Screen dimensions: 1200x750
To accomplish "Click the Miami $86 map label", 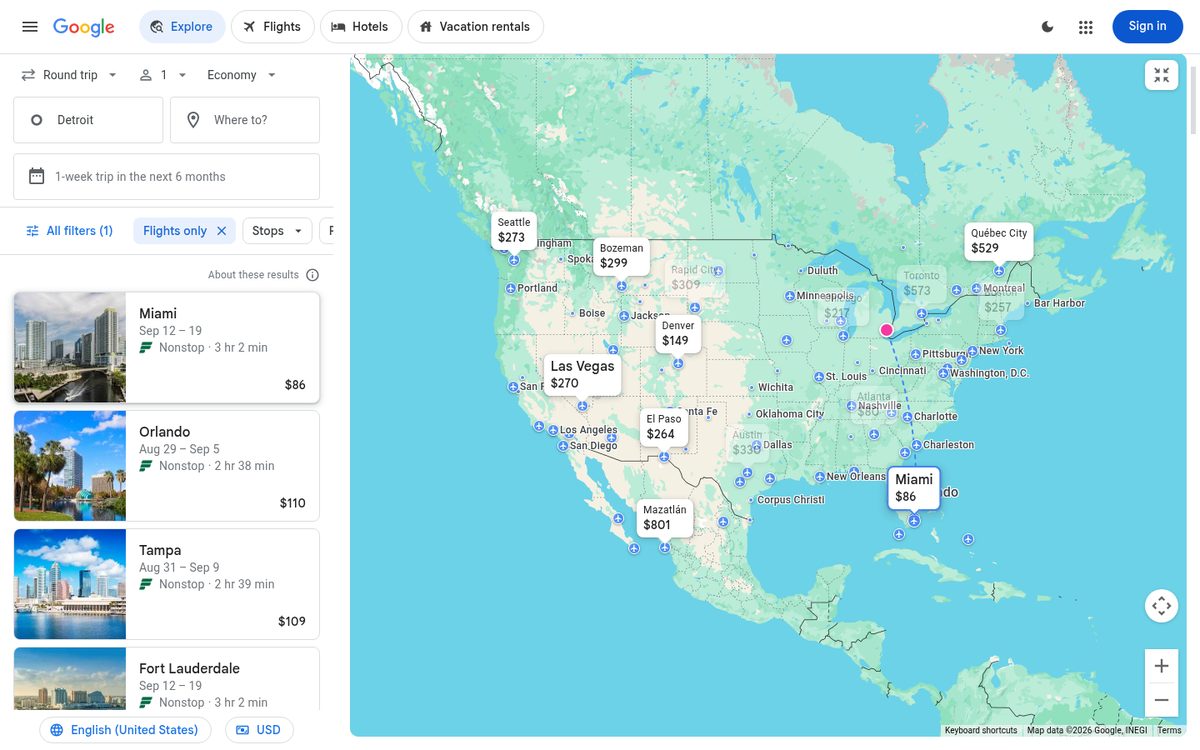I will [914, 488].
